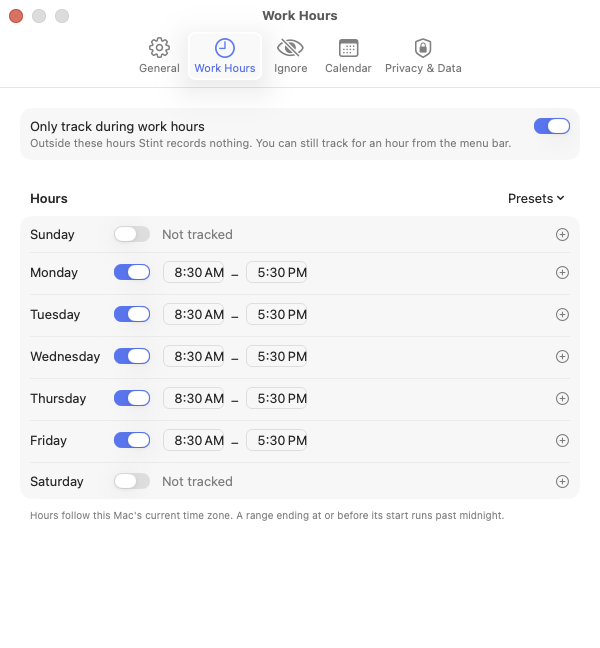Image resolution: width=600 pixels, height=648 pixels.
Task: Add another time range for Monday
Action: point(562,273)
